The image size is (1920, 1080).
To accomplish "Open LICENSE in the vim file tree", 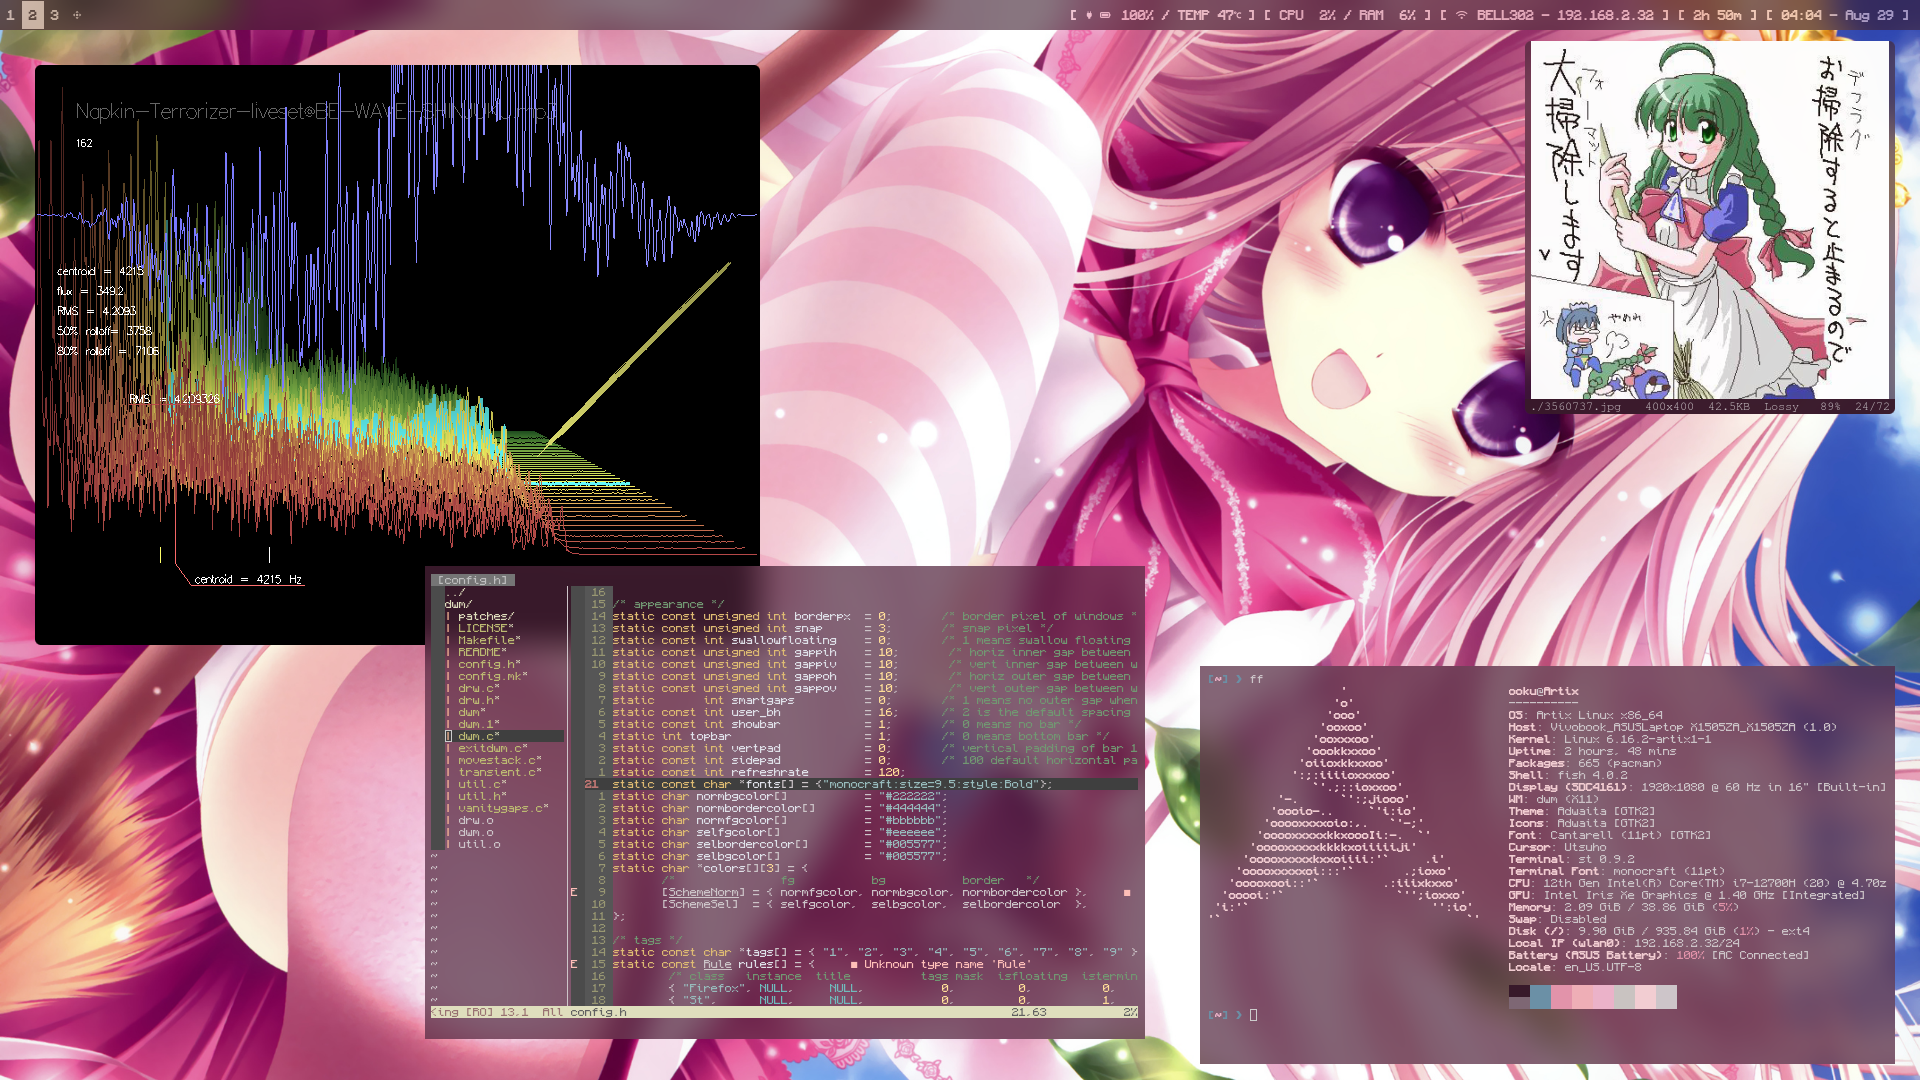I will (x=485, y=628).
